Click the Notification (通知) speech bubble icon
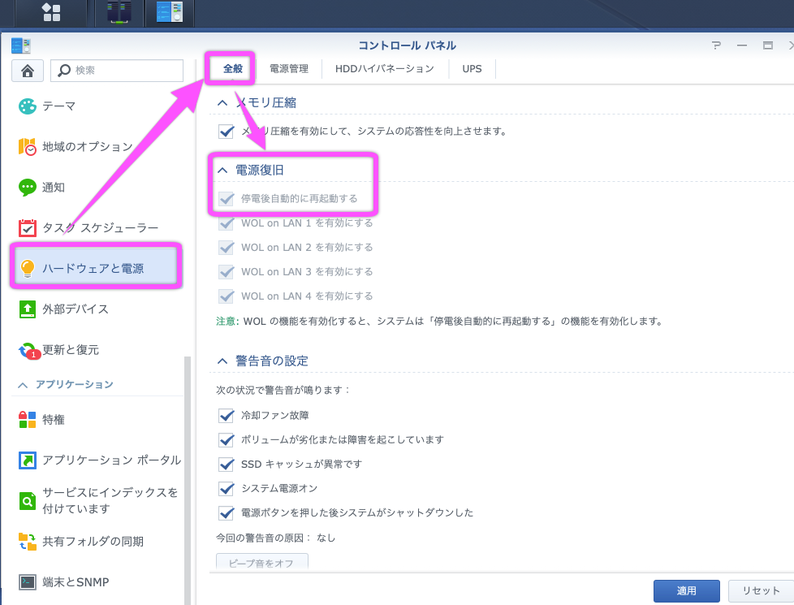794x605 pixels. point(27,187)
